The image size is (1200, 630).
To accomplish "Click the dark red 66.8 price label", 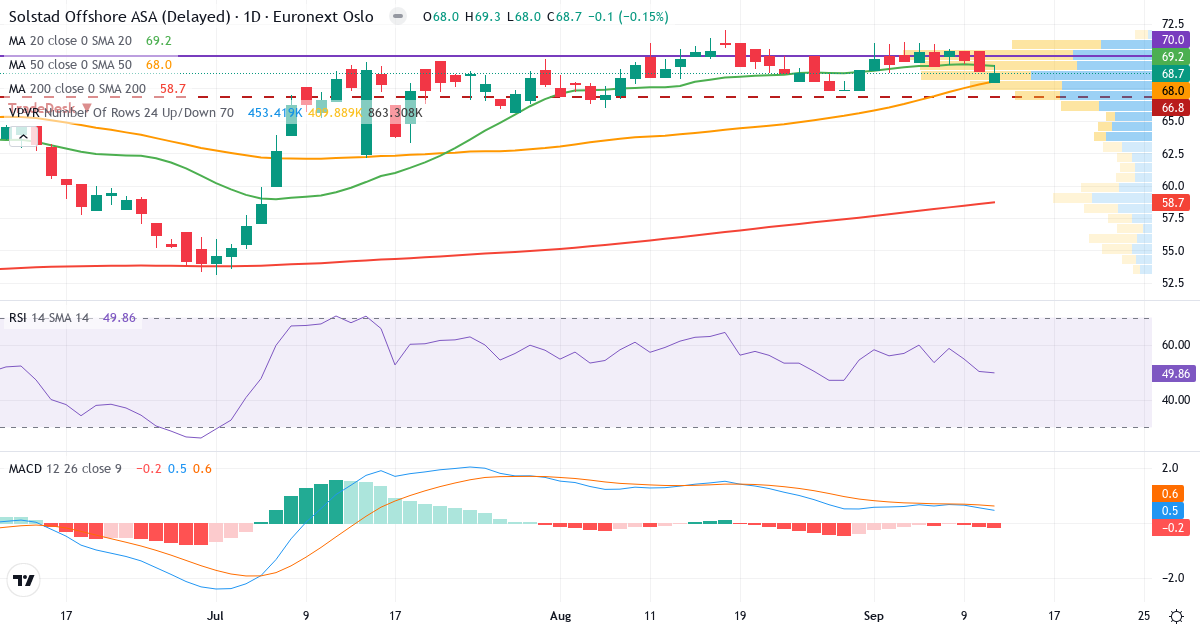I will tap(1173, 107).
